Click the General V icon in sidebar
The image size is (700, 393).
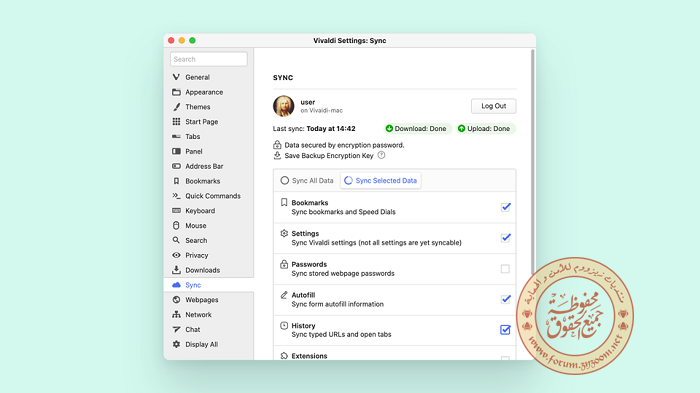[x=176, y=77]
